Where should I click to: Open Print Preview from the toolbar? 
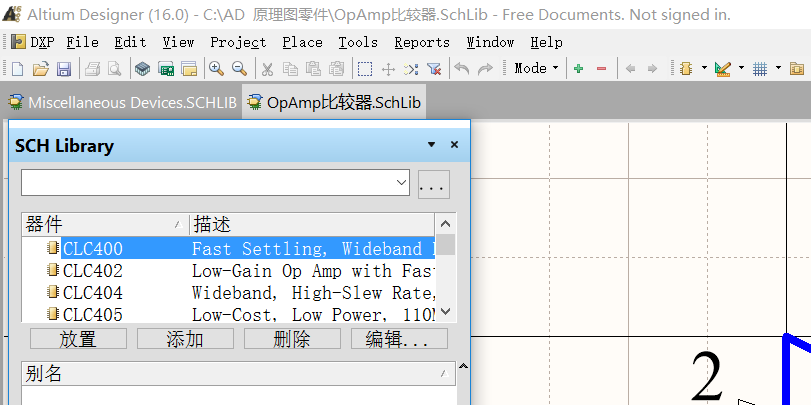pos(114,69)
